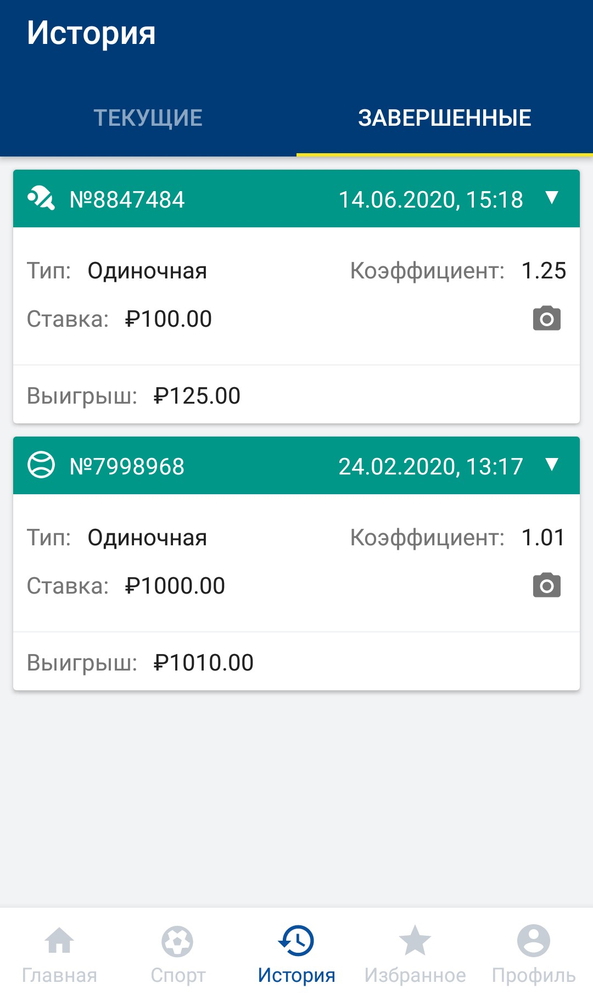Collapse the first bet card chevron
This screenshot has height=1000, width=593.
(x=550, y=198)
